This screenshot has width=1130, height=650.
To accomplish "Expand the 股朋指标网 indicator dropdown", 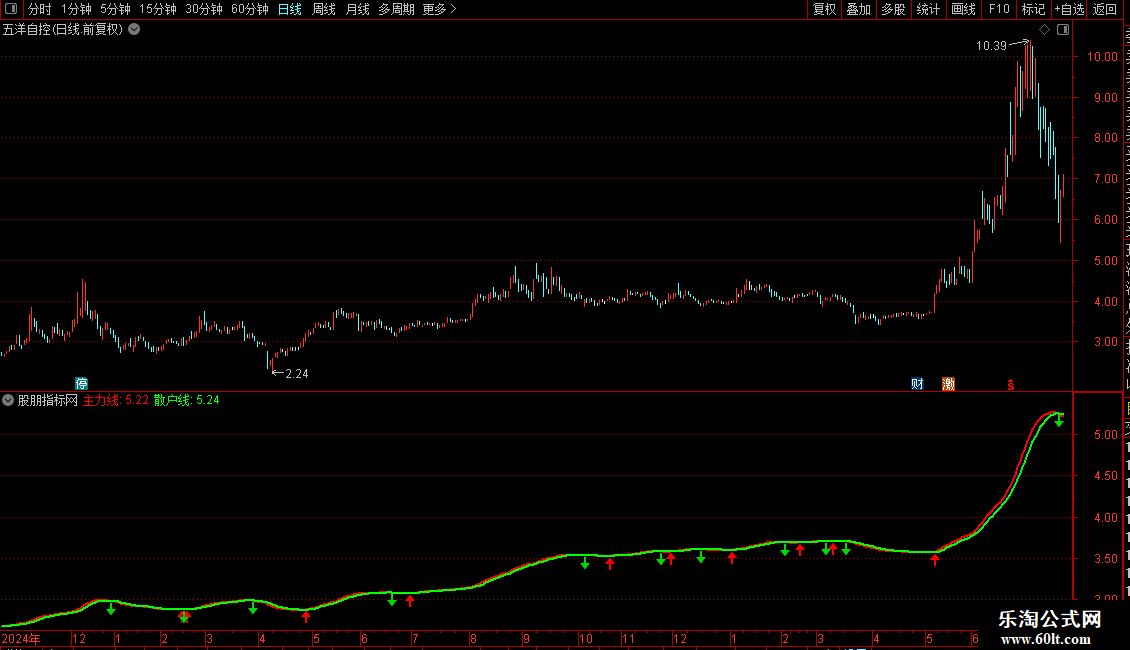I will [8, 400].
